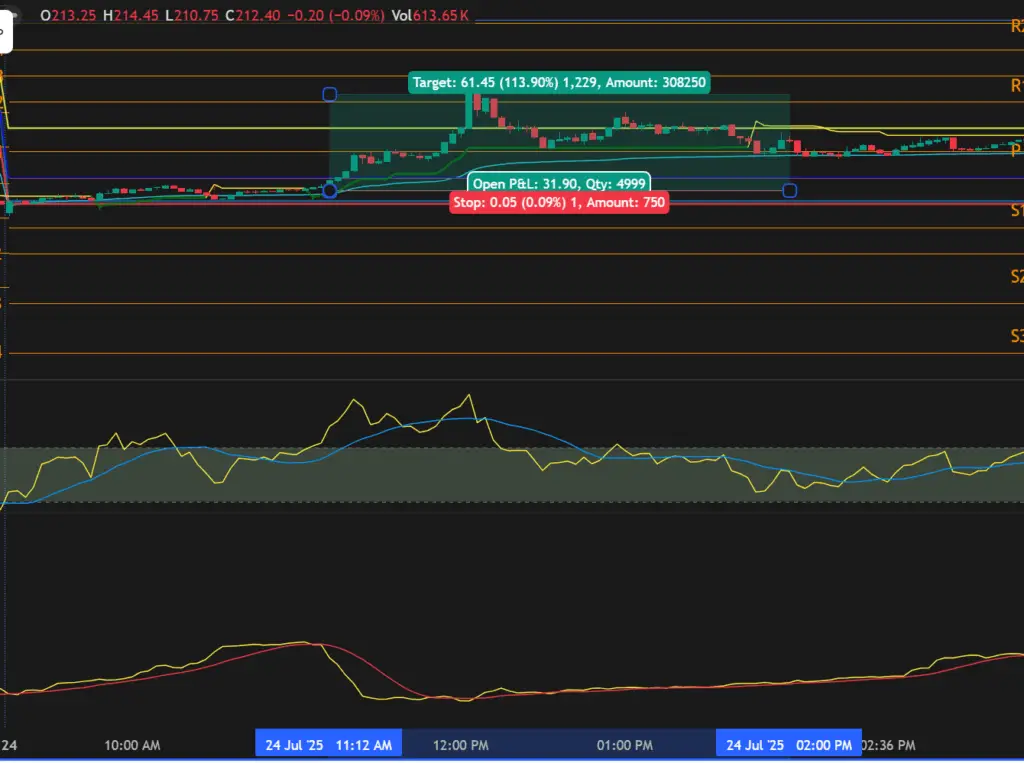Select the S1 support level label
Screen dimensions: 1024x763
click(x=1016, y=211)
